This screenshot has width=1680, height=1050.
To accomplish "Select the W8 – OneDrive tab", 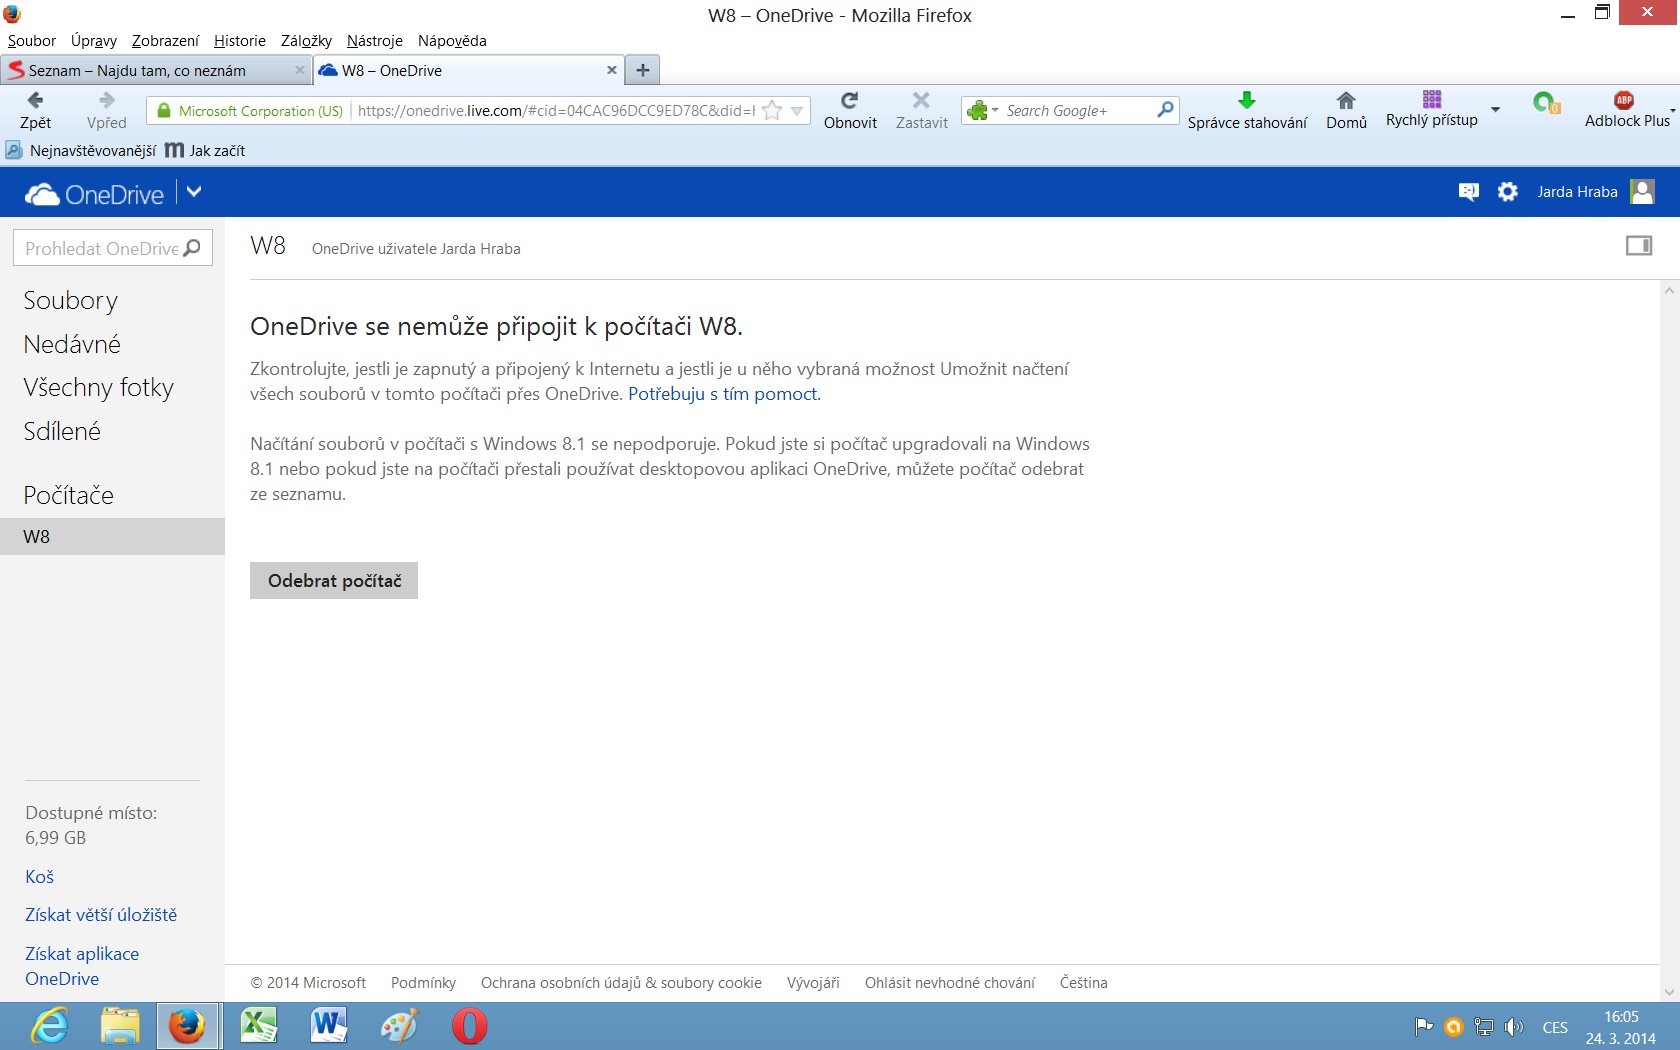I will coord(468,70).
